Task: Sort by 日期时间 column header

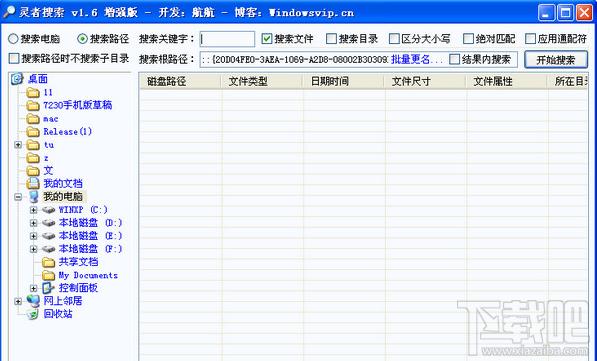Action: pos(343,81)
